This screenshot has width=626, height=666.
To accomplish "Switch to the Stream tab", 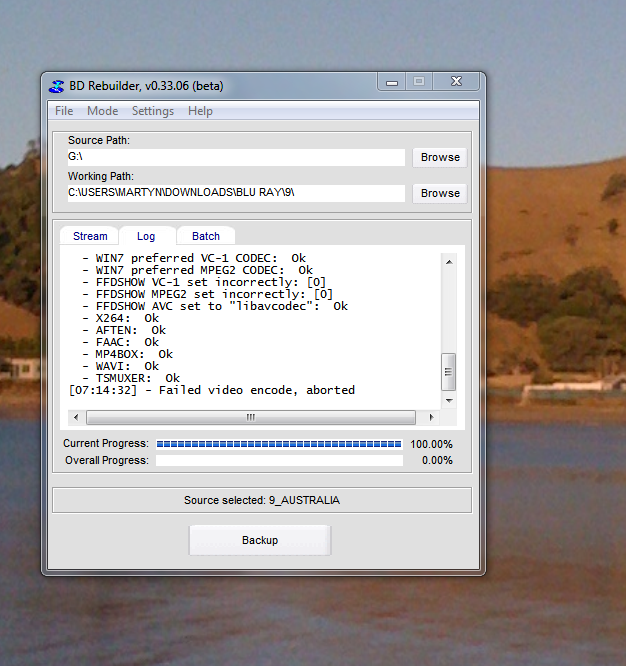I will [x=90, y=236].
